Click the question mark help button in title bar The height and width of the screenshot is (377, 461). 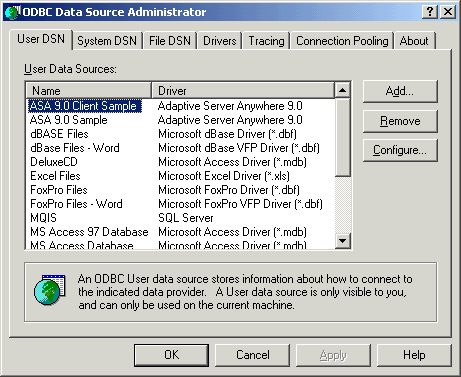tap(430, 12)
